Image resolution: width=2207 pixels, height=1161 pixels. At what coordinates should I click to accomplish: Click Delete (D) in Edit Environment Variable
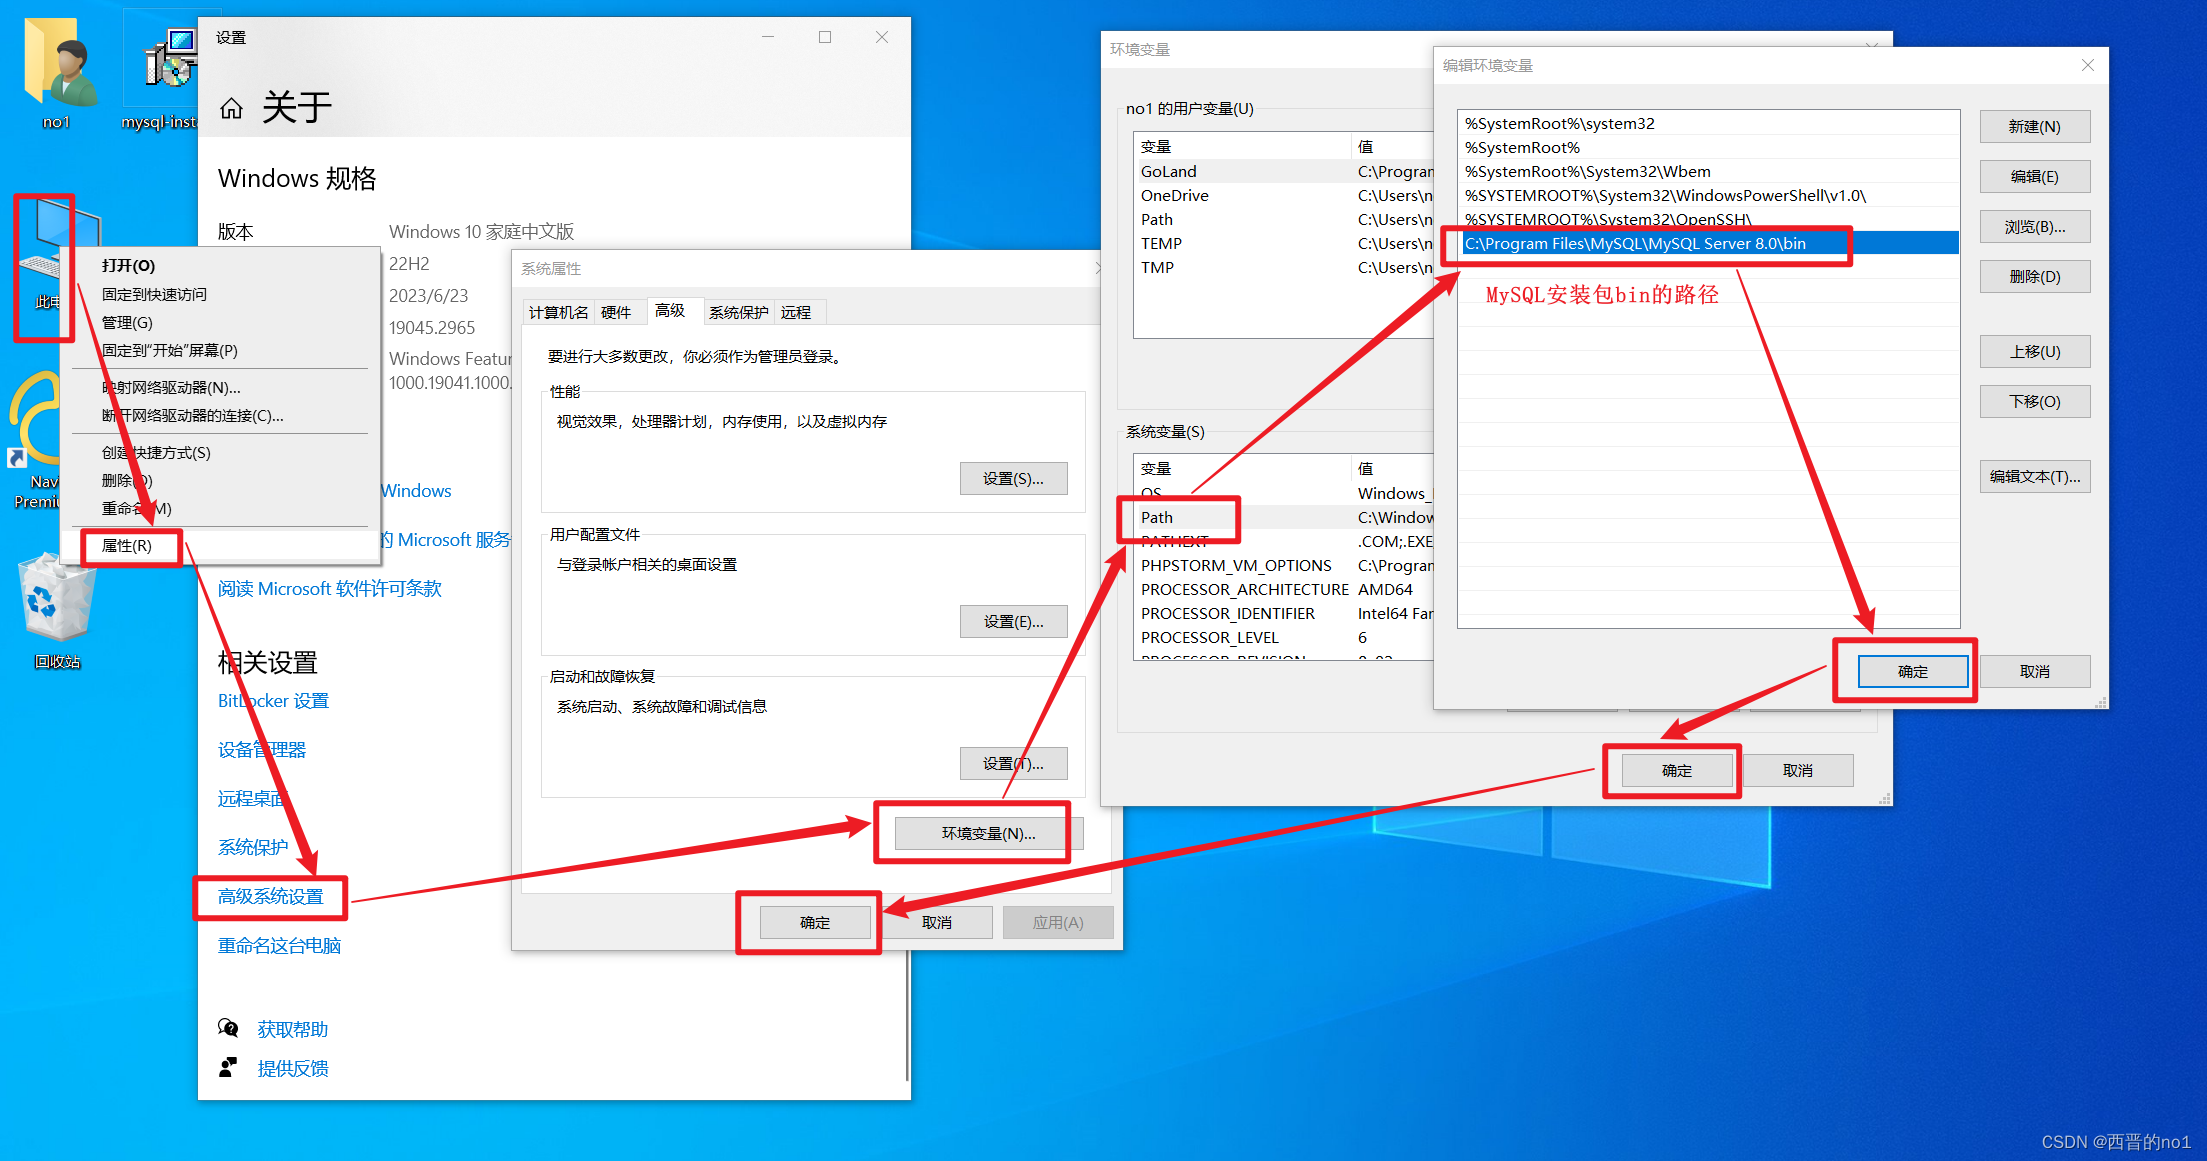coord(2035,276)
